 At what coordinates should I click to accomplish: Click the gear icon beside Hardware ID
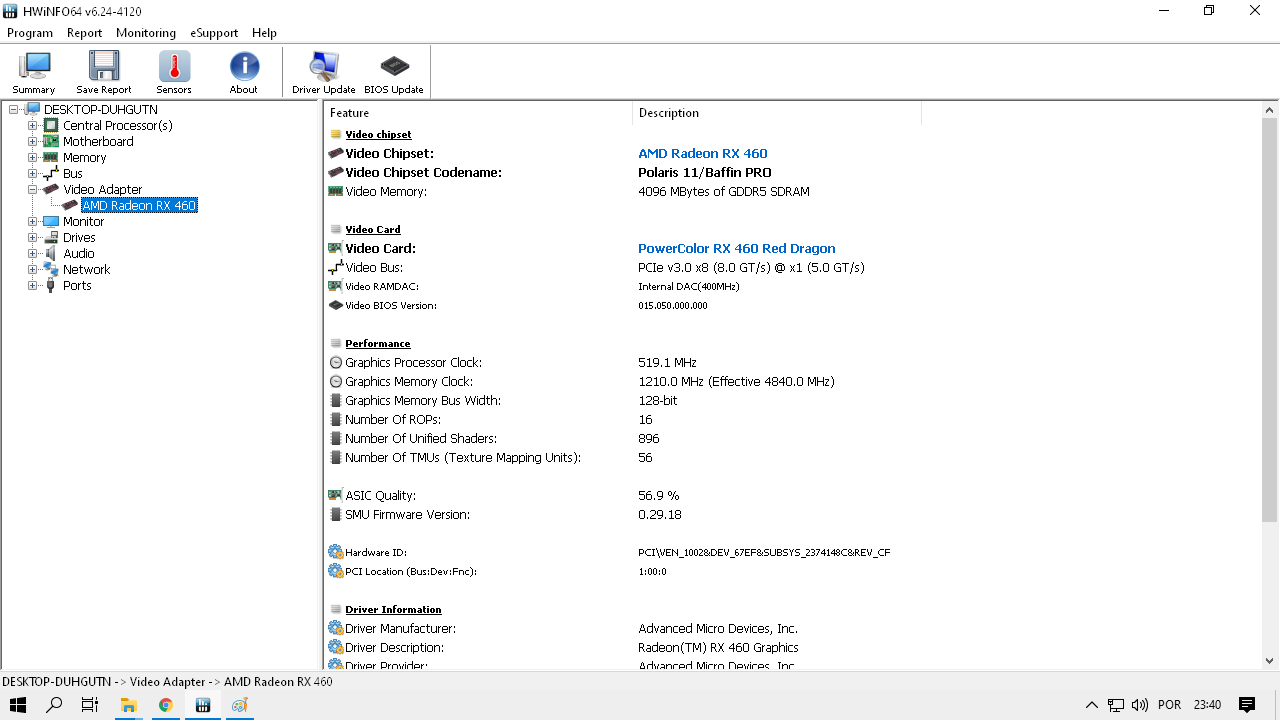point(336,552)
